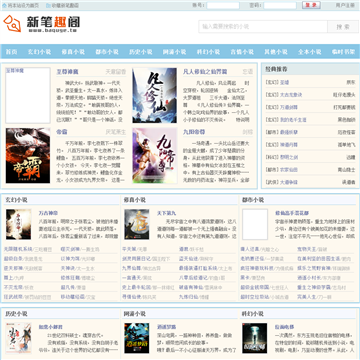Open the 天下第九 title link
Screen dimensions: 360x360
click(x=166, y=213)
